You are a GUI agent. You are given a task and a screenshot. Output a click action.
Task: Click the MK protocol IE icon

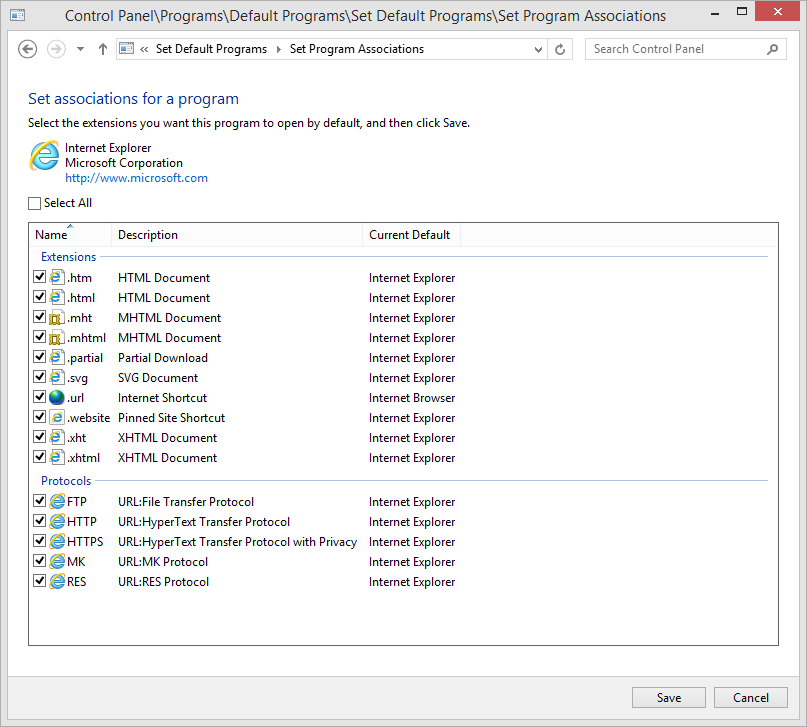point(57,561)
